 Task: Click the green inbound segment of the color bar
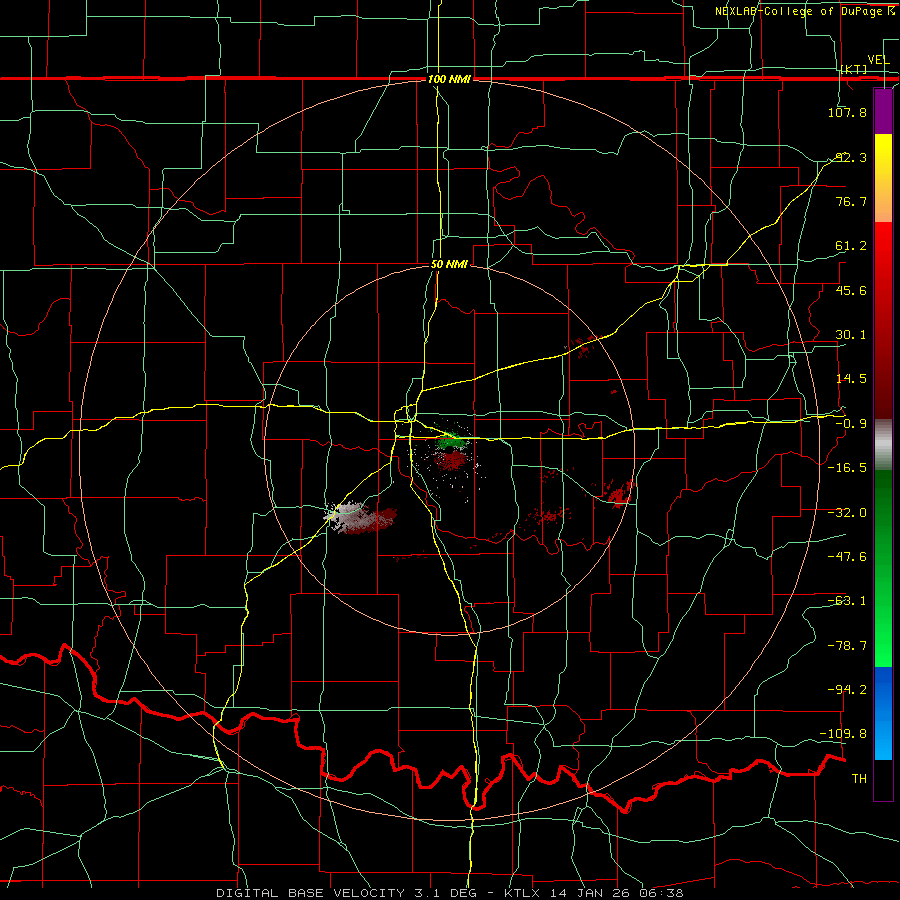click(x=883, y=568)
